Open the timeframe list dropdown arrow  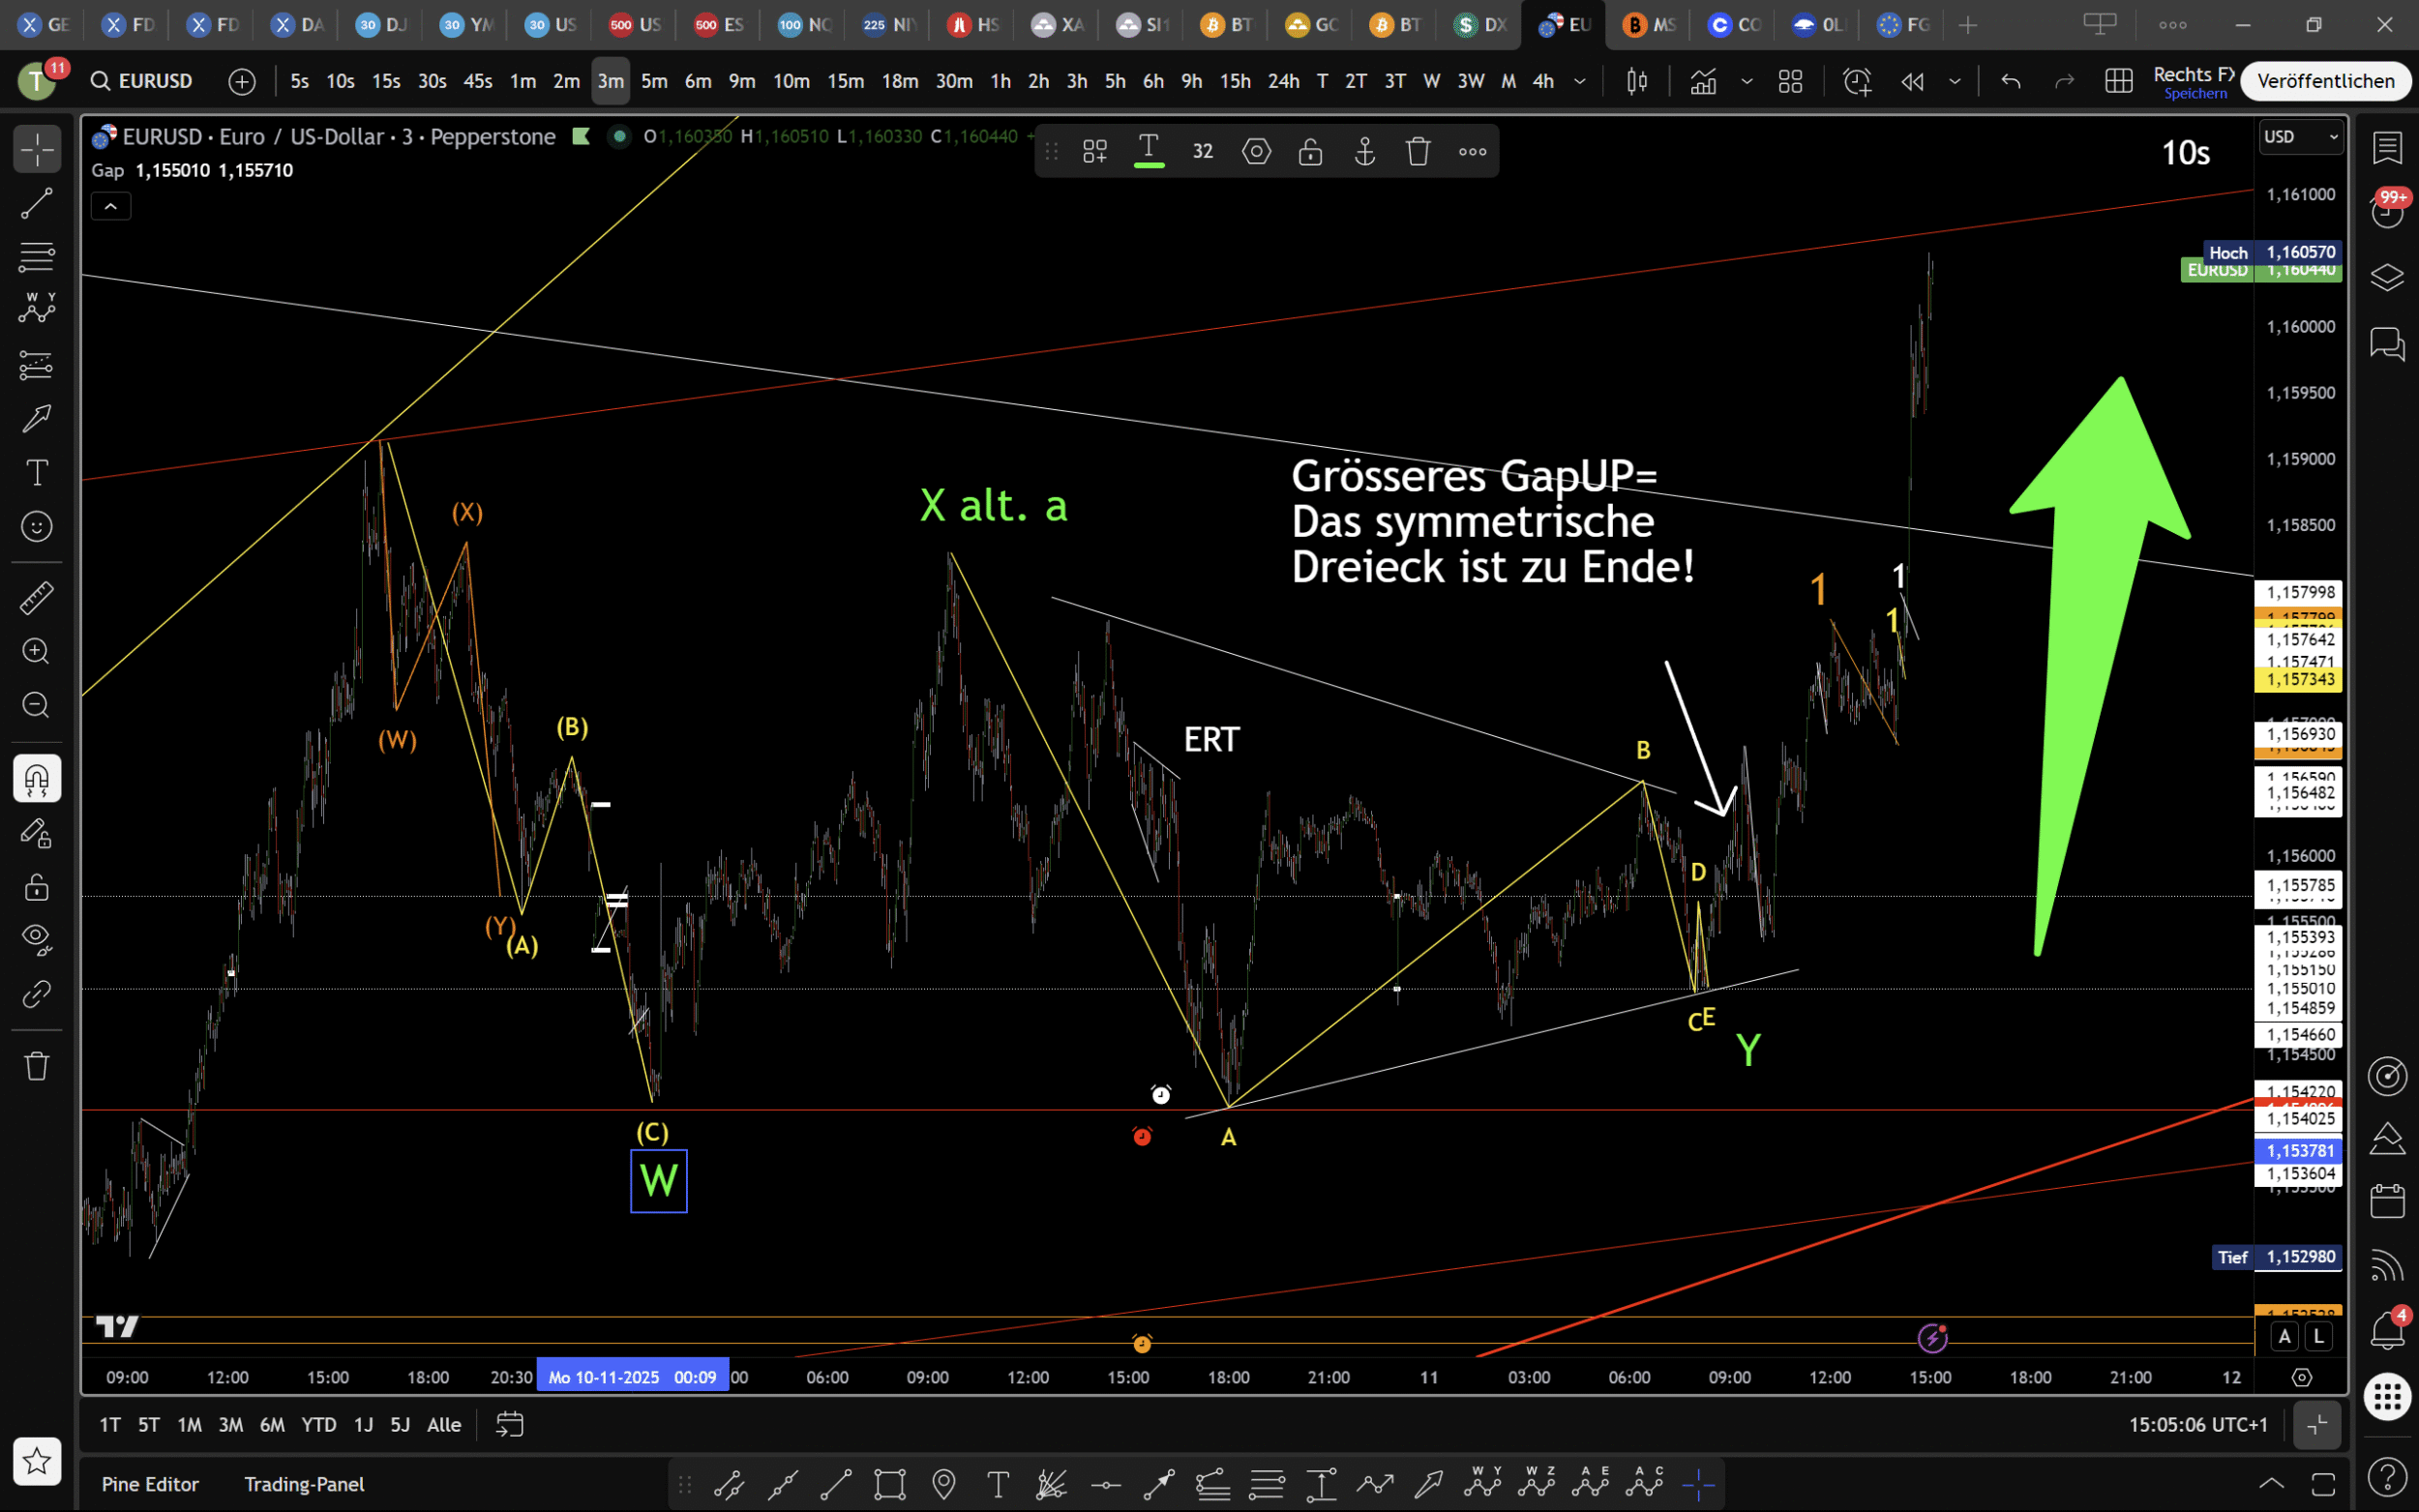click(1580, 81)
